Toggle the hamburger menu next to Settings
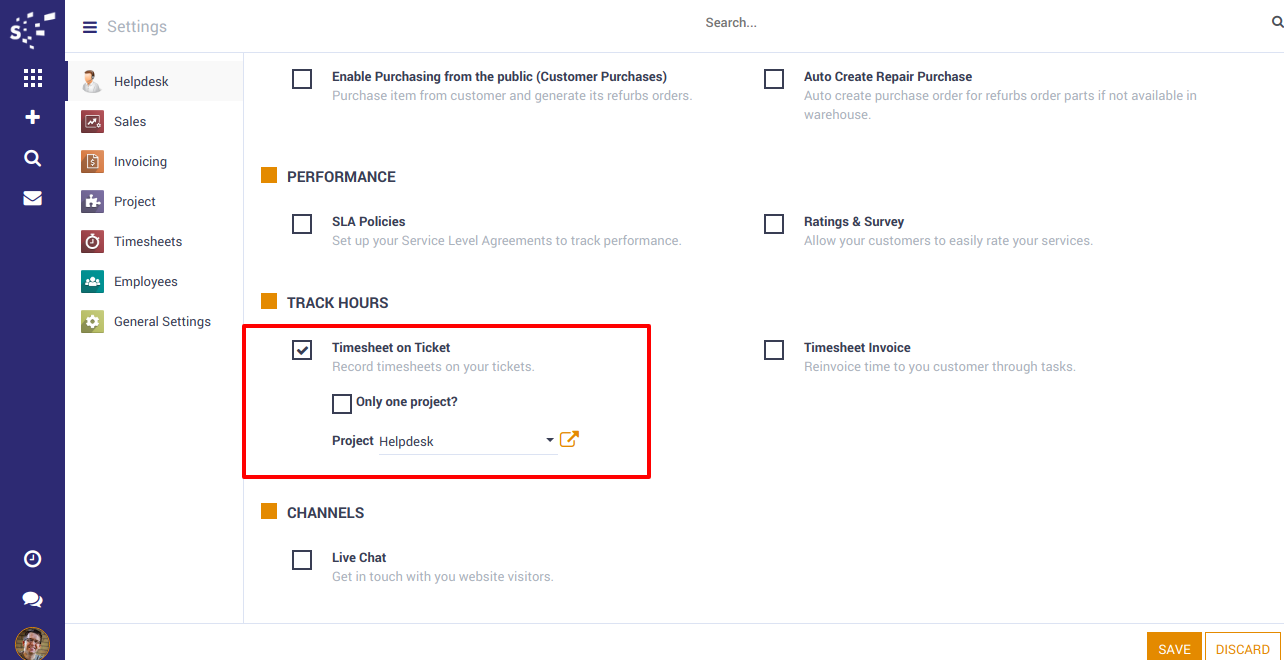This screenshot has height=660, width=1284. click(x=90, y=27)
